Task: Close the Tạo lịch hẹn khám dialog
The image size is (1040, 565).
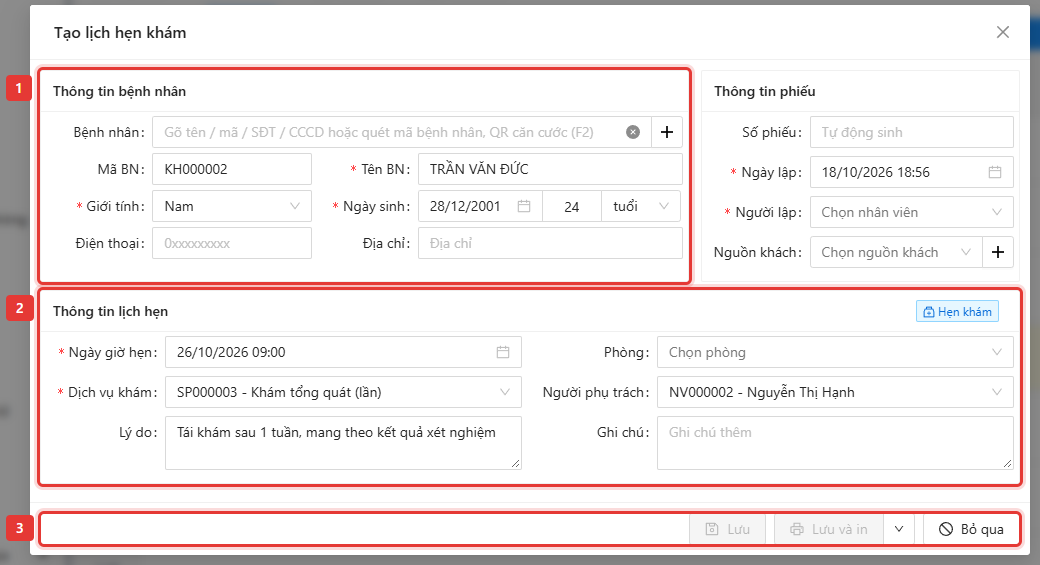Action: [1003, 32]
